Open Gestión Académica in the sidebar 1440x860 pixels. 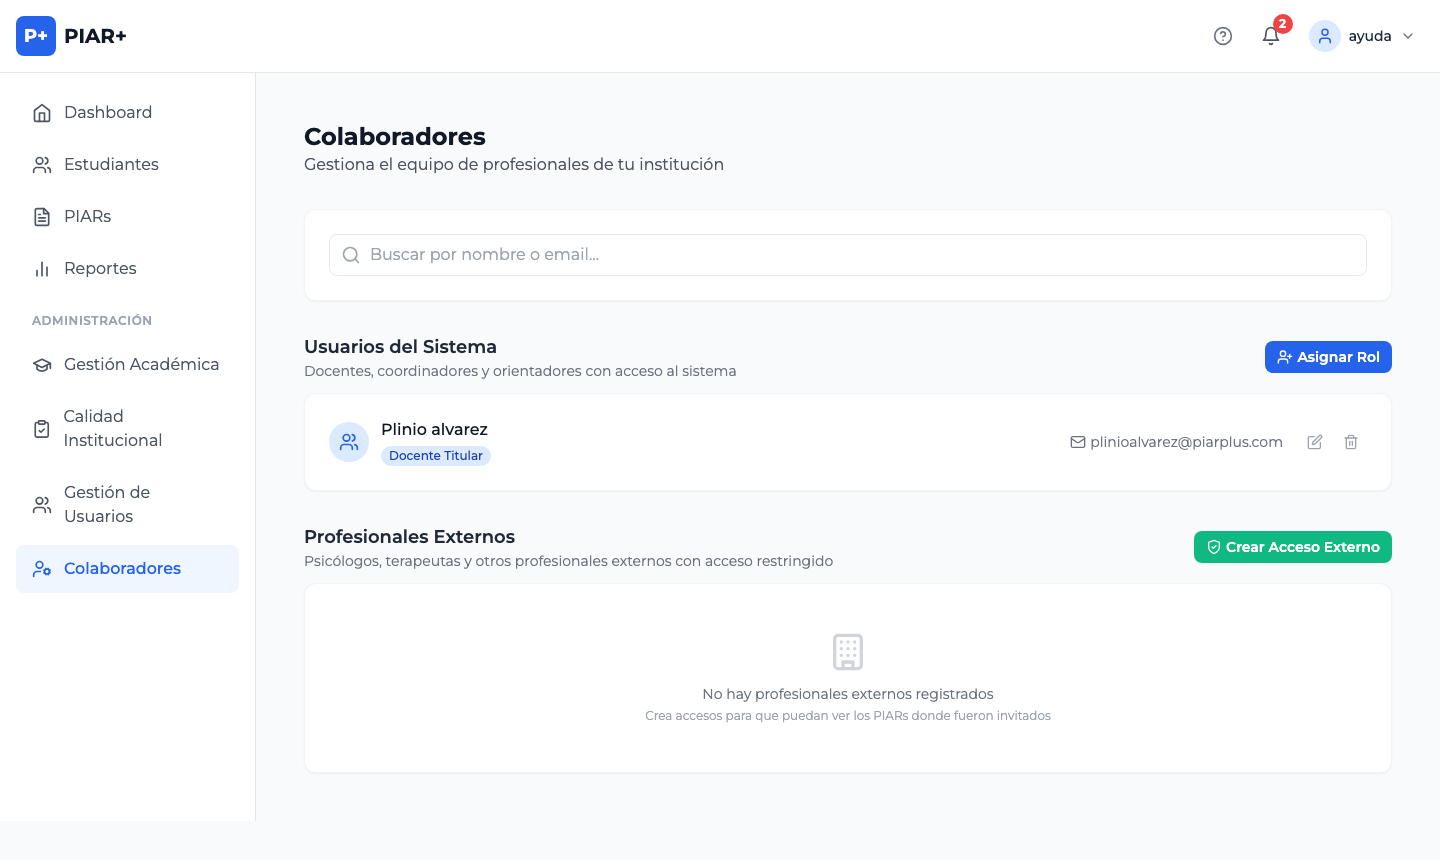click(x=141, y=364)
